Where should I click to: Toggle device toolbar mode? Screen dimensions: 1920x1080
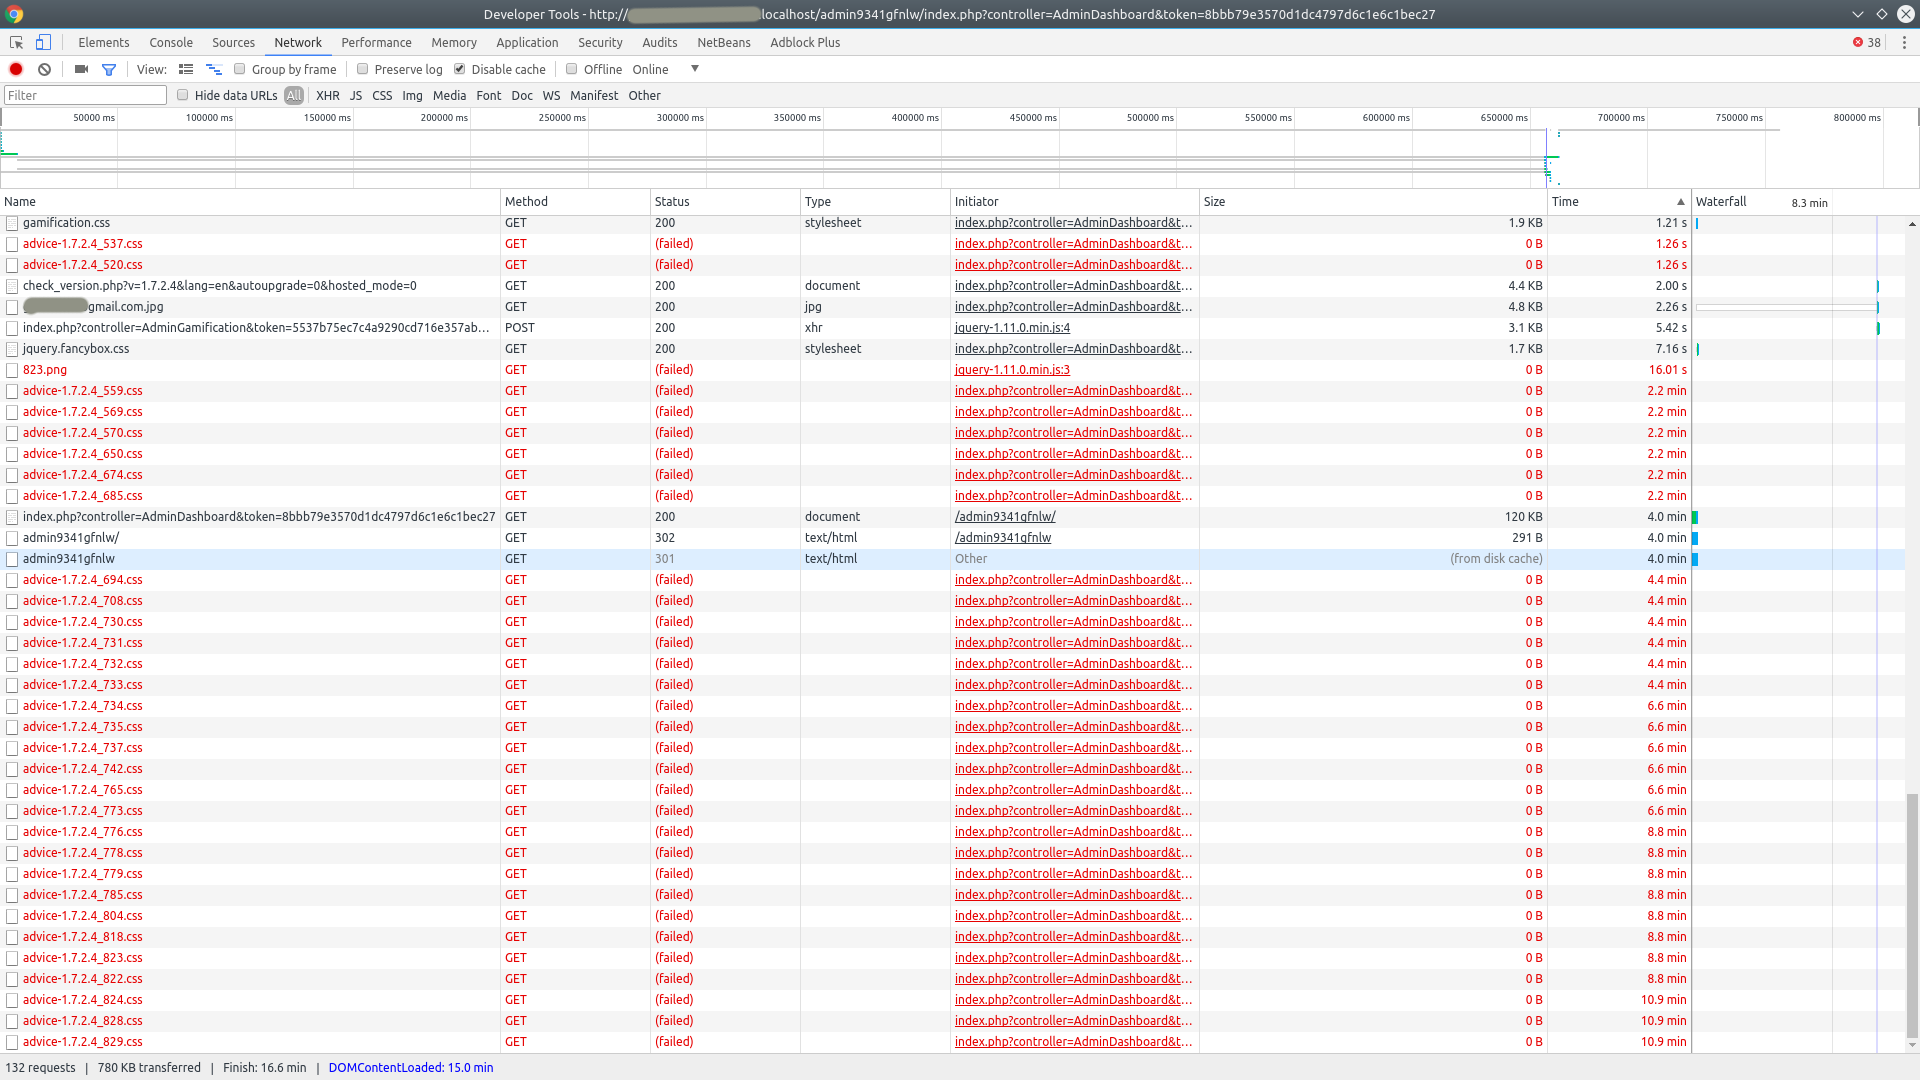[43, 42]
